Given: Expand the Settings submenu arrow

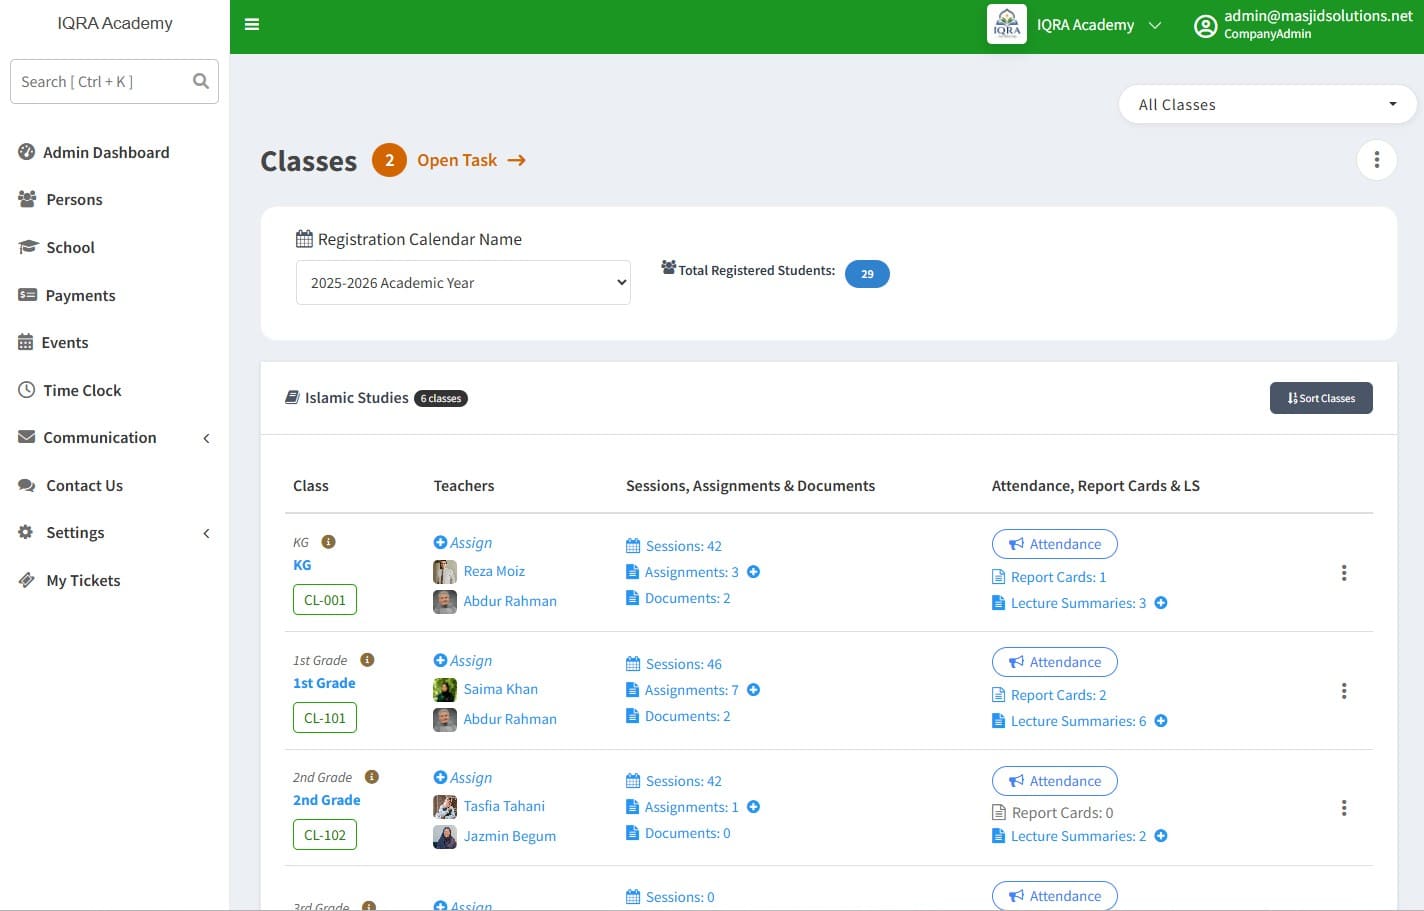Looking at the screenshot, I should pos(207,533).
